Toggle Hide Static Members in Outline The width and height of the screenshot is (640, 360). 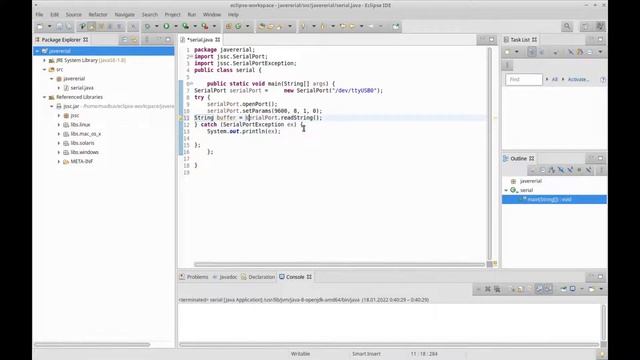(x=570, y=170)
